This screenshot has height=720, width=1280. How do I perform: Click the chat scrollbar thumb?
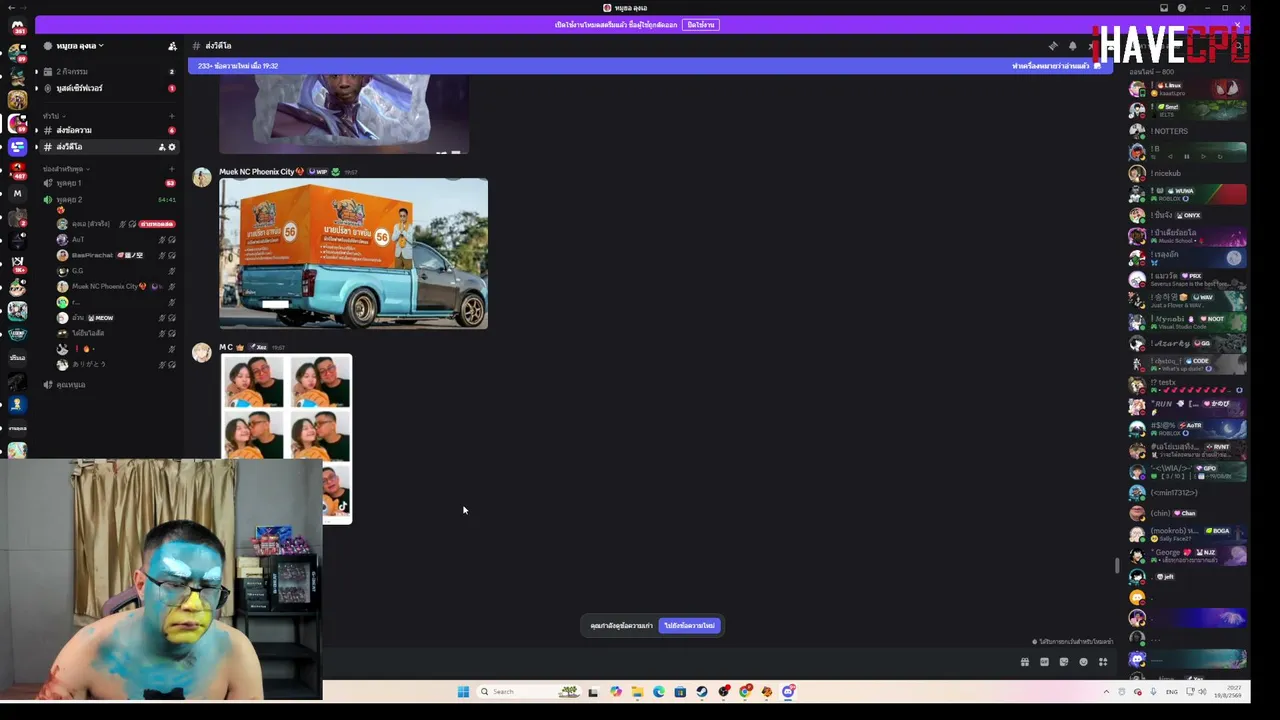click(x=1118, y=566)
